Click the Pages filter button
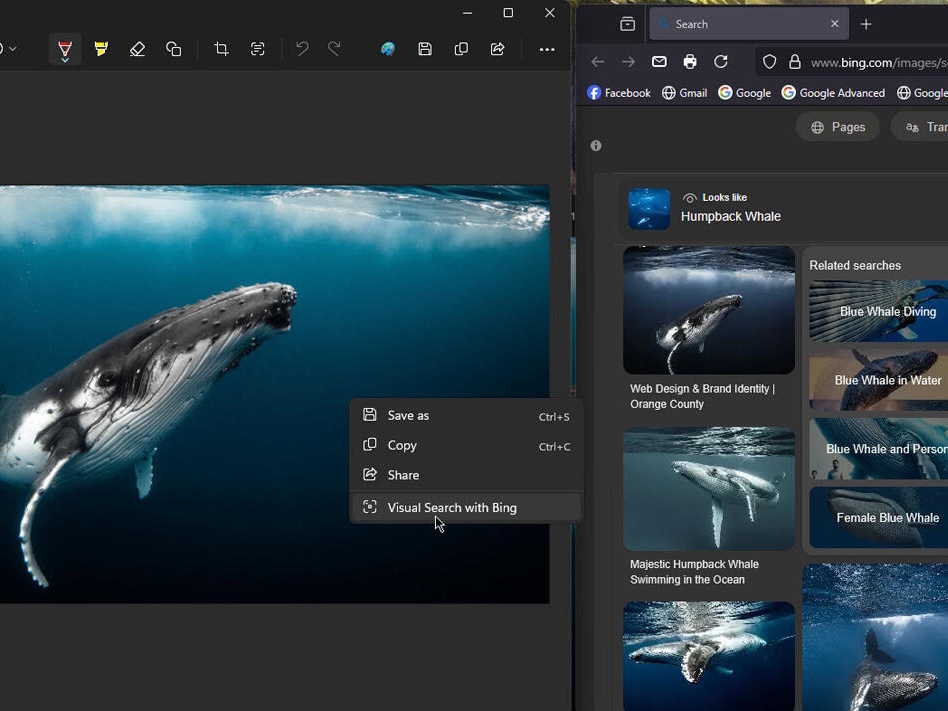Image resolution: width=948 pixels, height=711 pixels. pyautogui.click(x=838, y=127)
